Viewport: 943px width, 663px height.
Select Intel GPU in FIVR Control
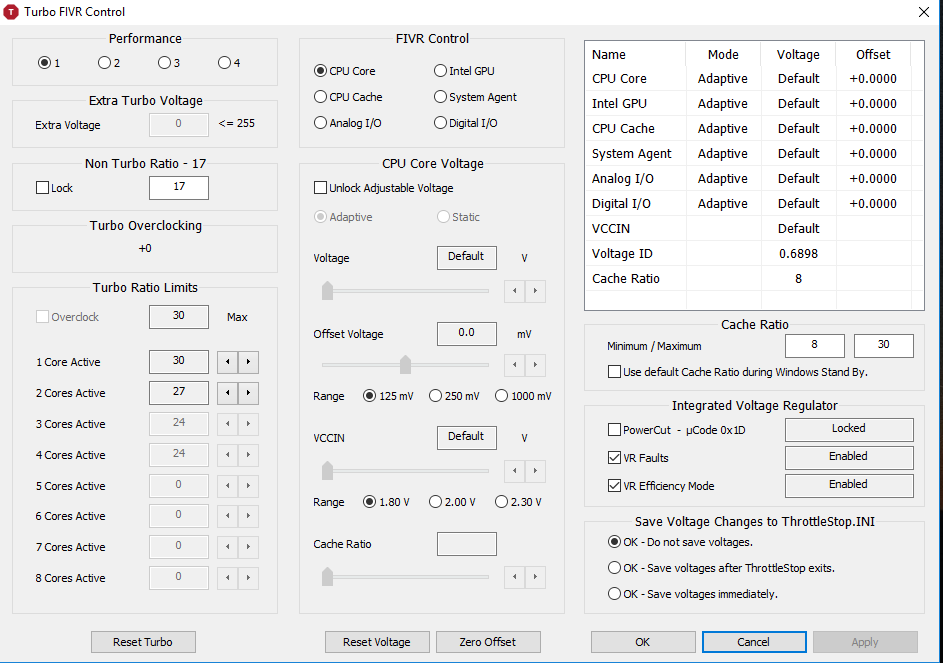[441, 71]
